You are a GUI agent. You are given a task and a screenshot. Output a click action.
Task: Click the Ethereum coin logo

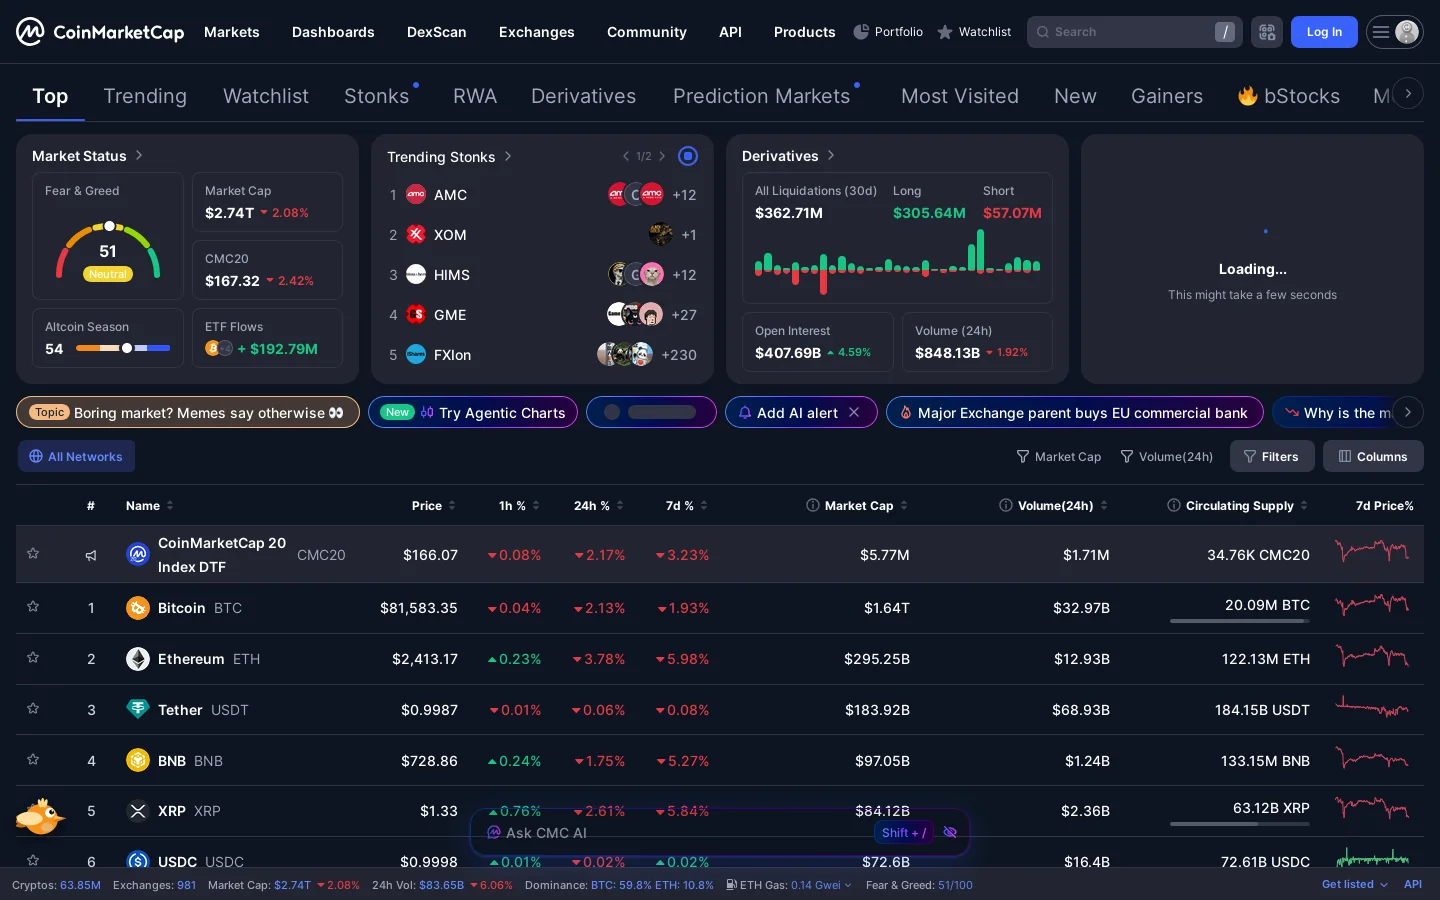point(138,659)
